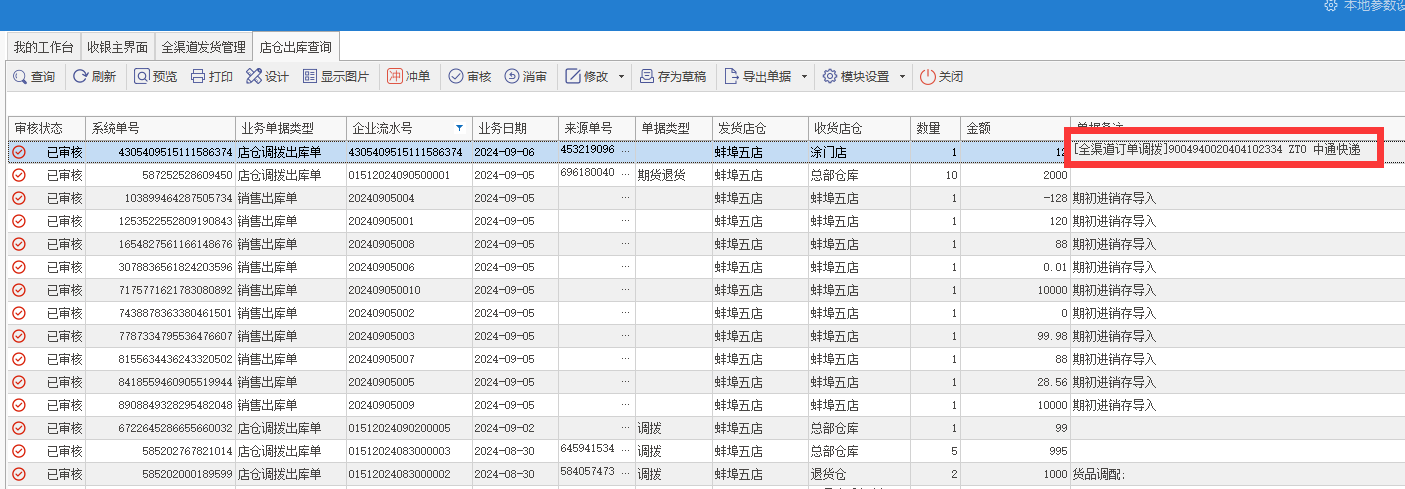Screen dimensions: 1405x489
Task: Click the 审核 approve toolbar button
Action: point(469,76)
